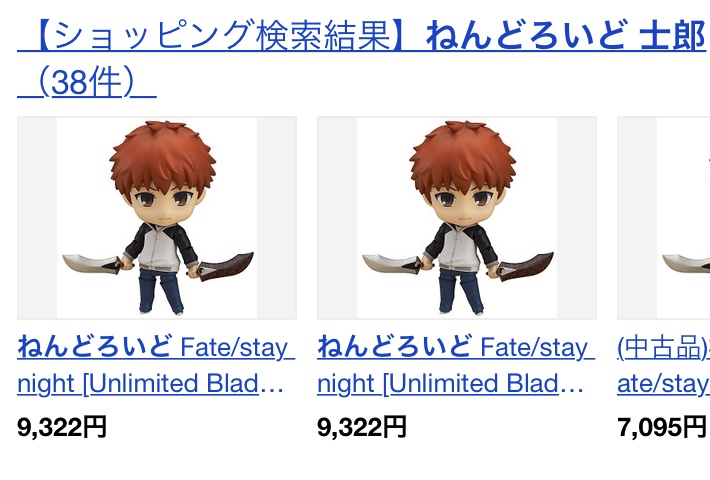Open second Shirou Nendoroid product thumbnail

click(457, 218)
